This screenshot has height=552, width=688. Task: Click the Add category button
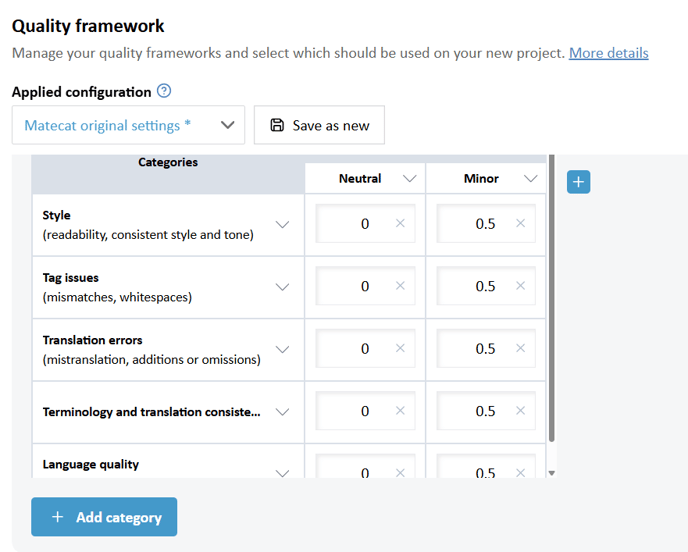tap(104, 517)
